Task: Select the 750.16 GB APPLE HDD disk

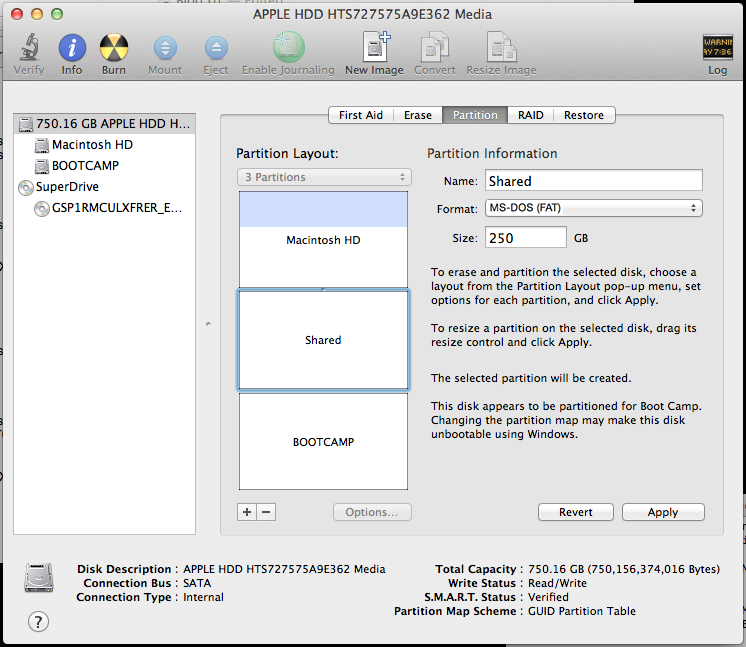Action: coord(105,124)
